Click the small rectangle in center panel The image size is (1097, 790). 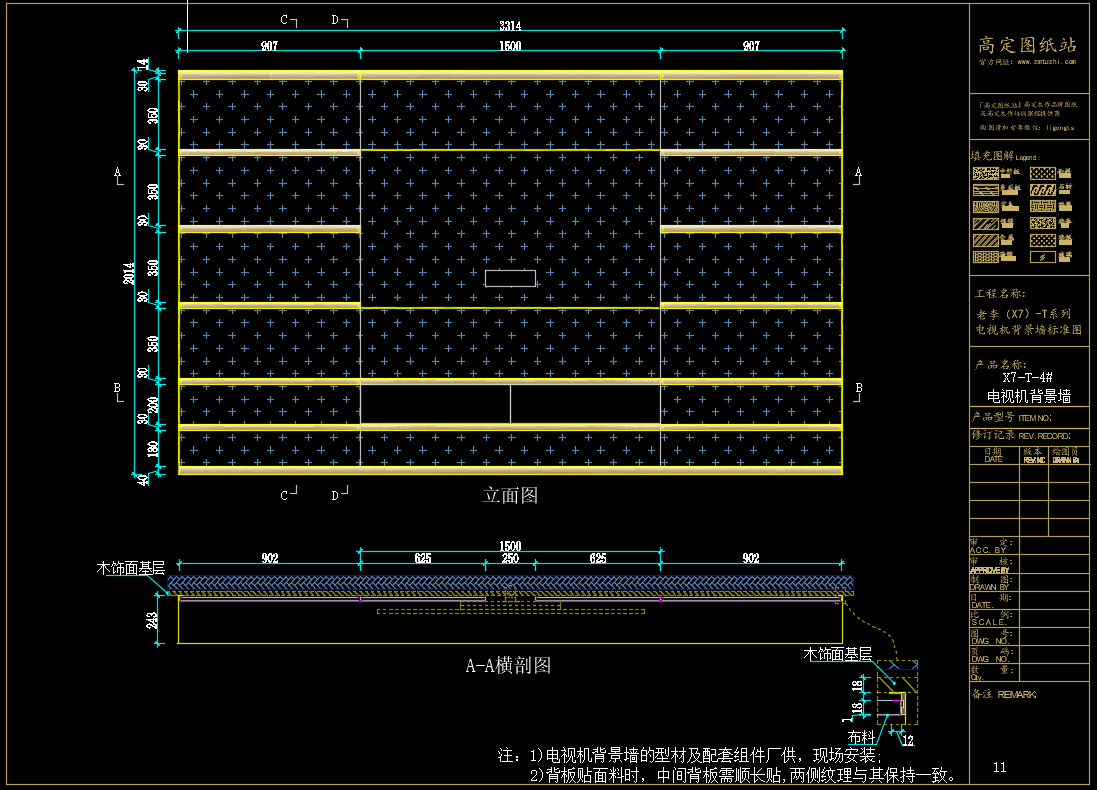point(510,278)
